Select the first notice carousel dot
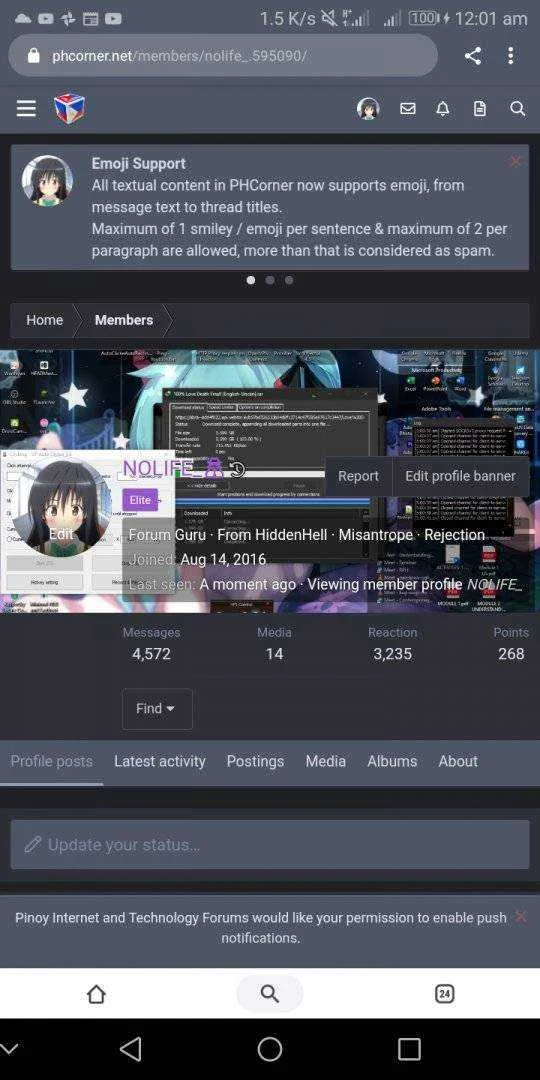This screenshot has height=1080, width=540. (251, 280)
